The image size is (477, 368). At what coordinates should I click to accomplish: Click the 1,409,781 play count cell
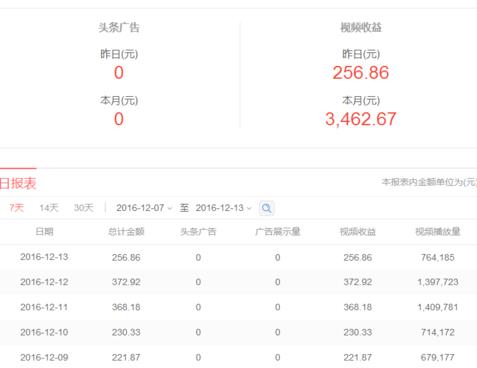coord(438,307)
